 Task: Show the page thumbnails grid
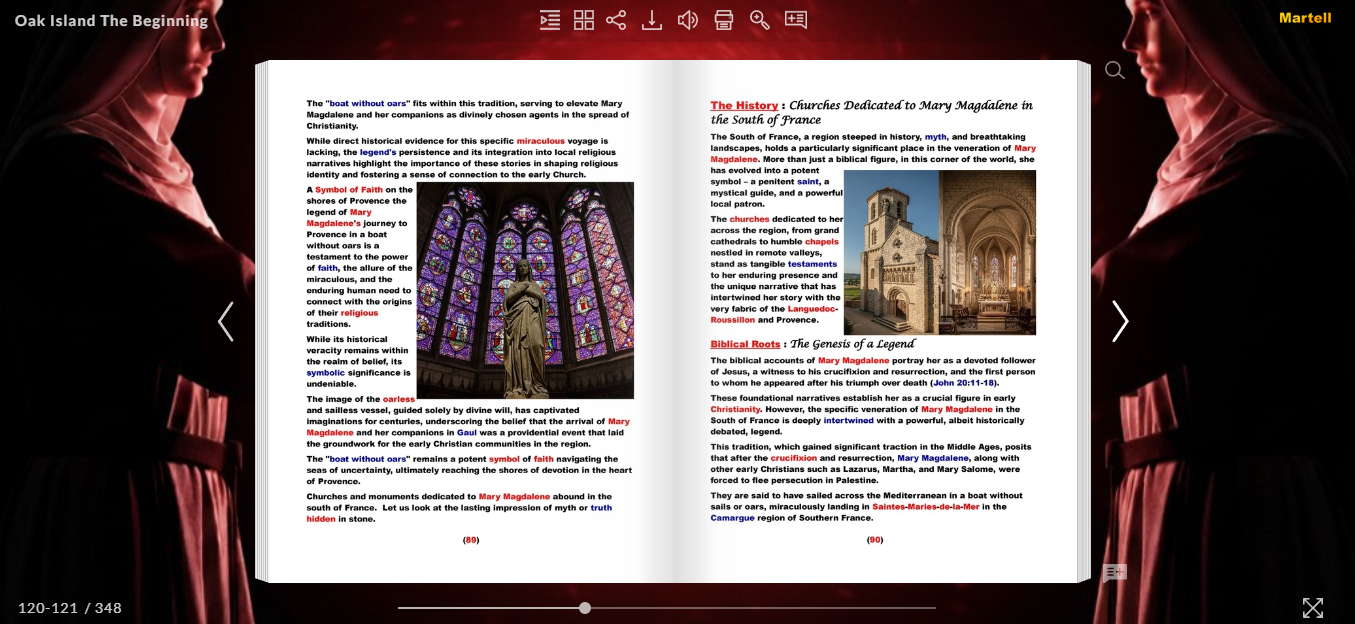[584, 20]
